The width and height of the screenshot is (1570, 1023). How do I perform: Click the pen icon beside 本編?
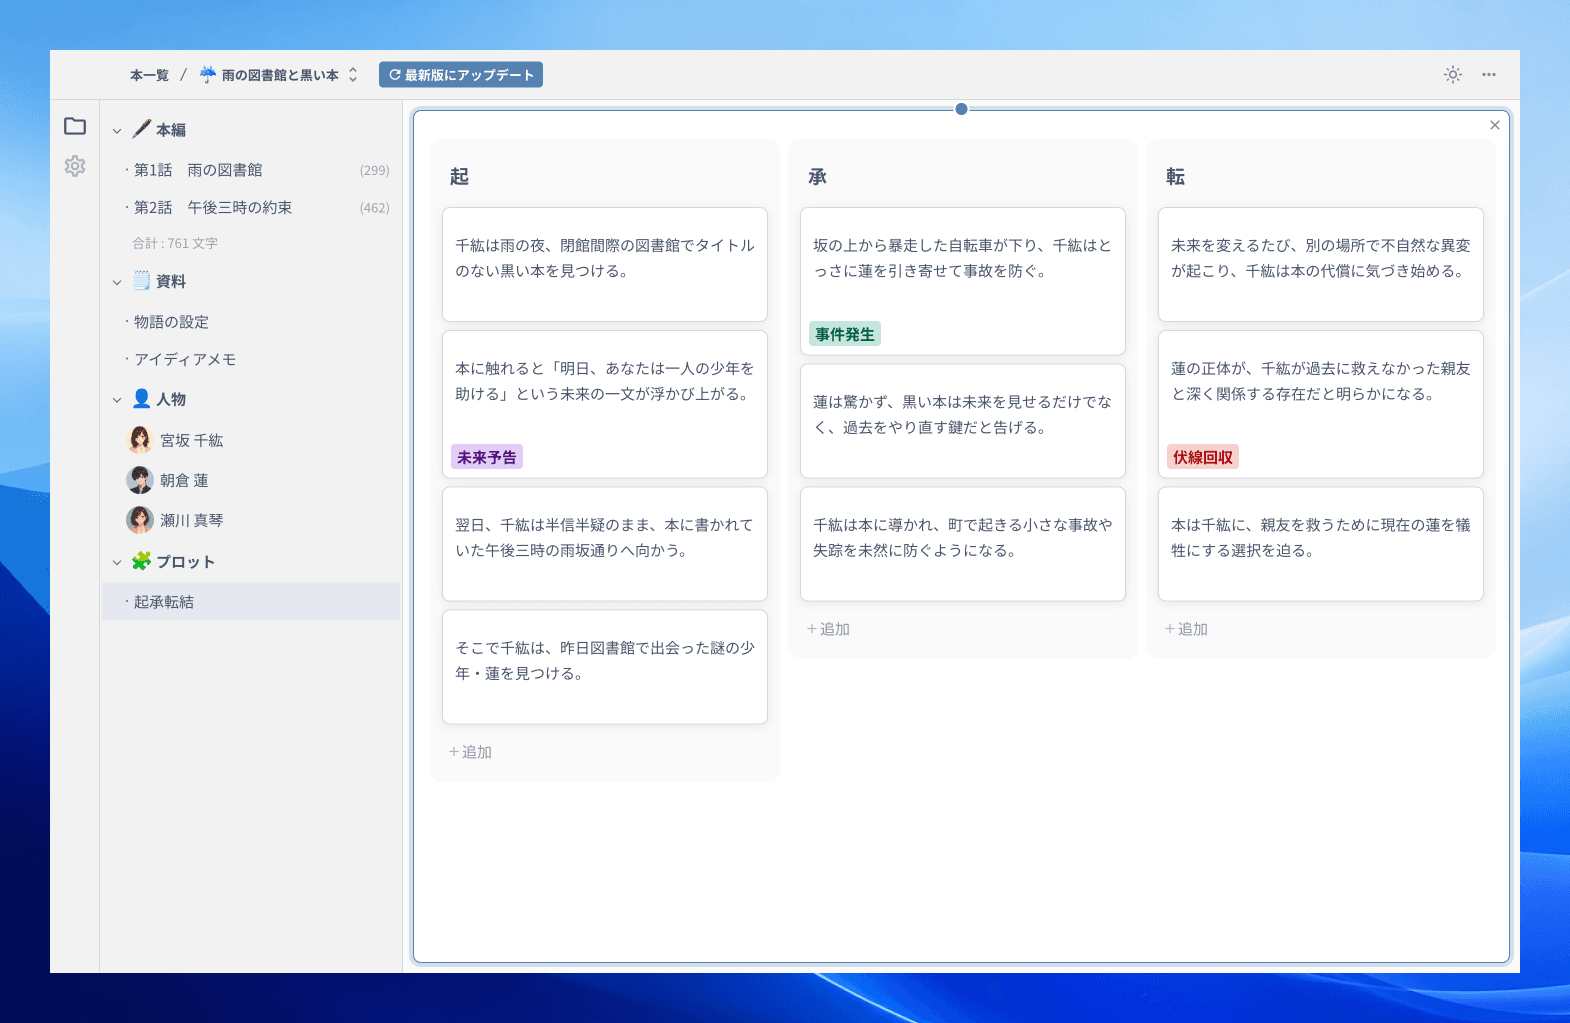click(x=142, y=129)
